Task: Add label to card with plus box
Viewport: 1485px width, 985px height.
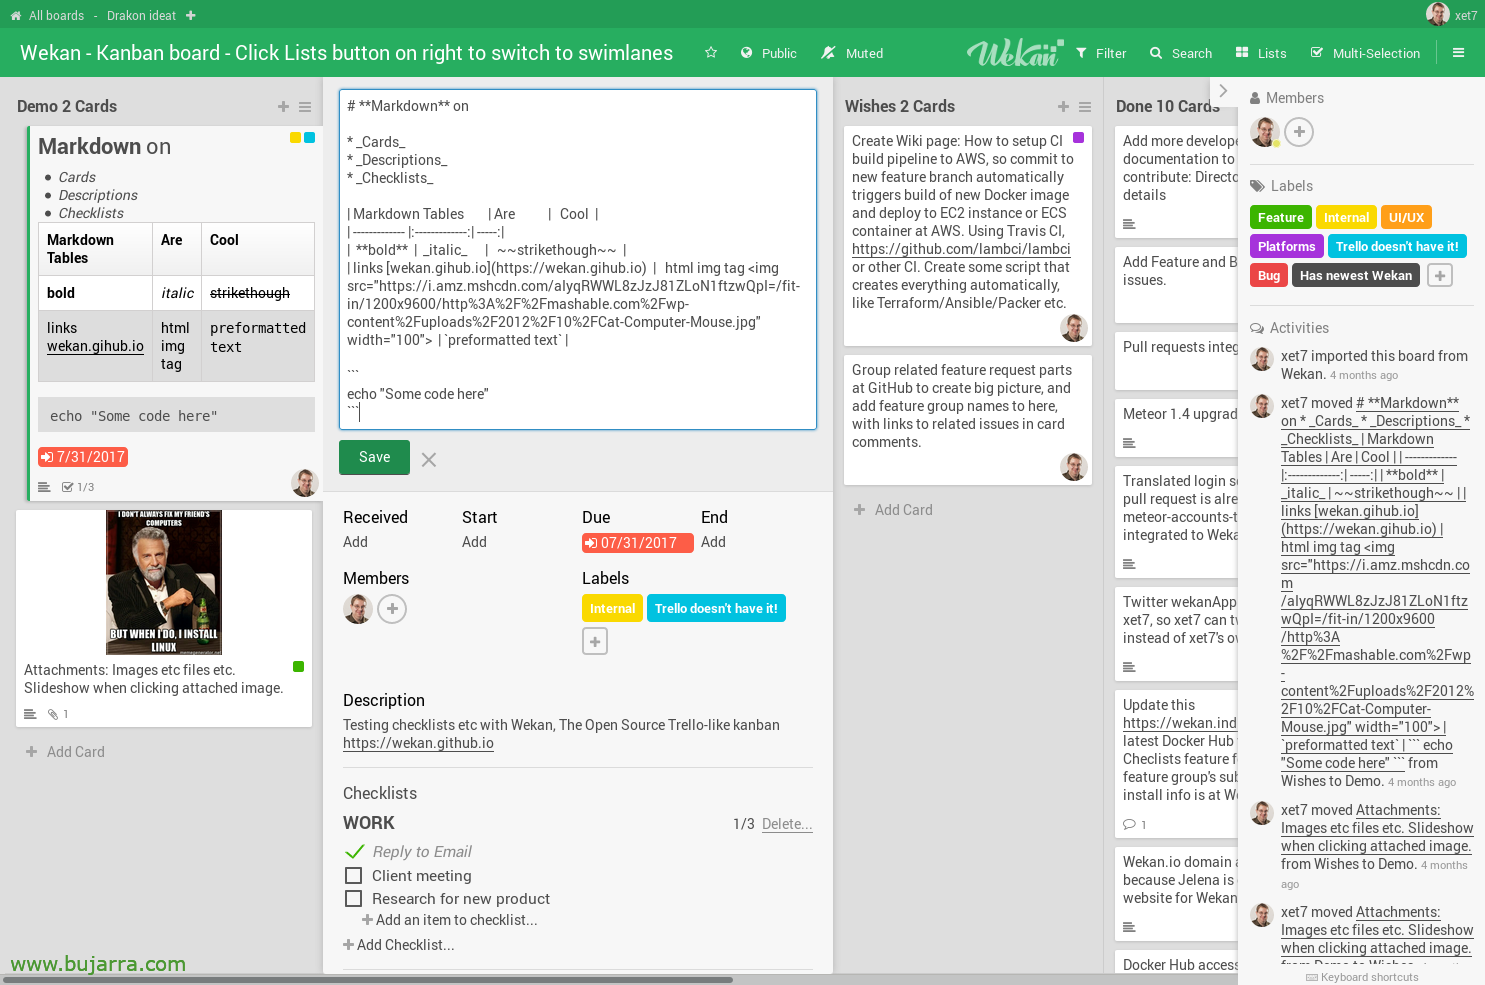Action: click(595, 641)
